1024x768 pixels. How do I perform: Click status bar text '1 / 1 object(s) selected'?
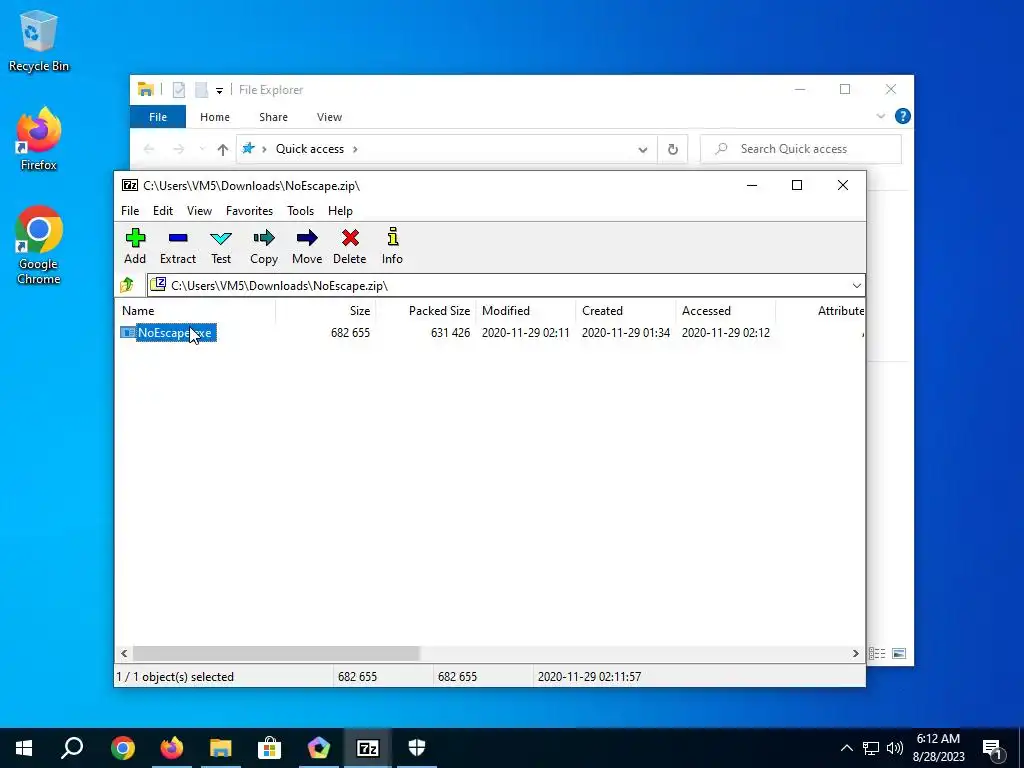tap(175, 677)
